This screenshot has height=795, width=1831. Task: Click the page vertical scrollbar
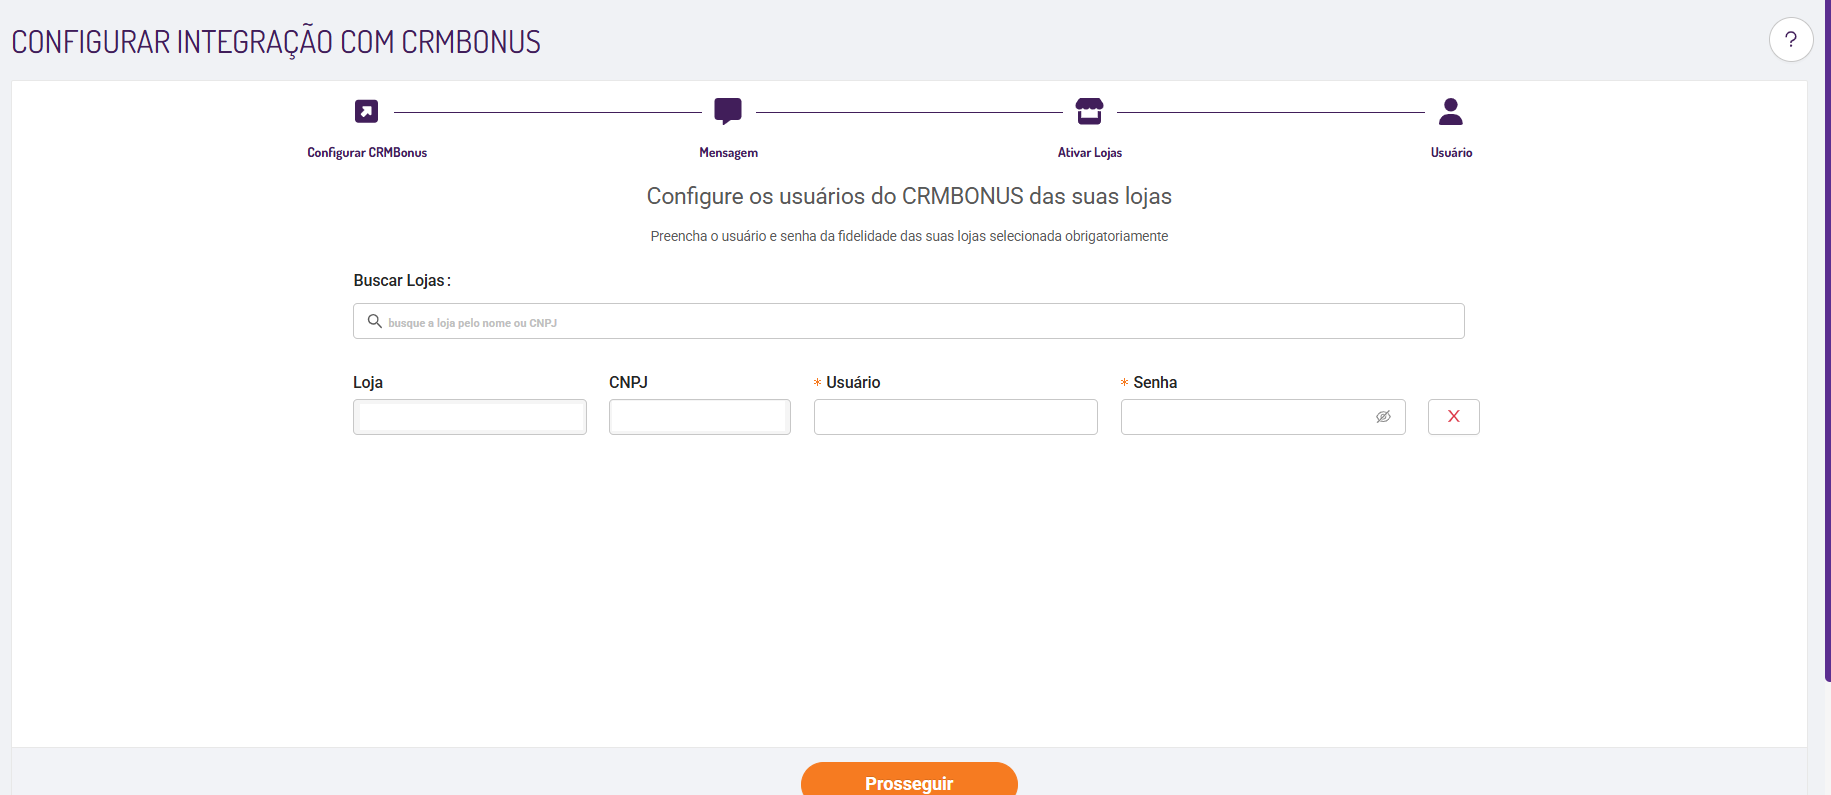pyautogui.click(x=1827, y=340)
